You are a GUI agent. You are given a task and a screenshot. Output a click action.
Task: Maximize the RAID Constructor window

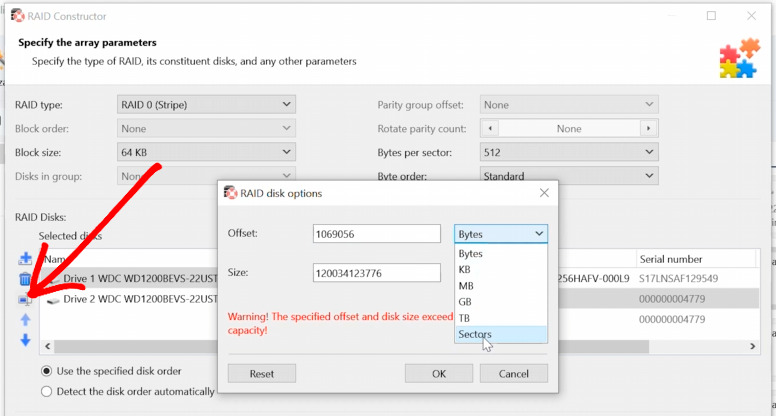coord(711,16)
